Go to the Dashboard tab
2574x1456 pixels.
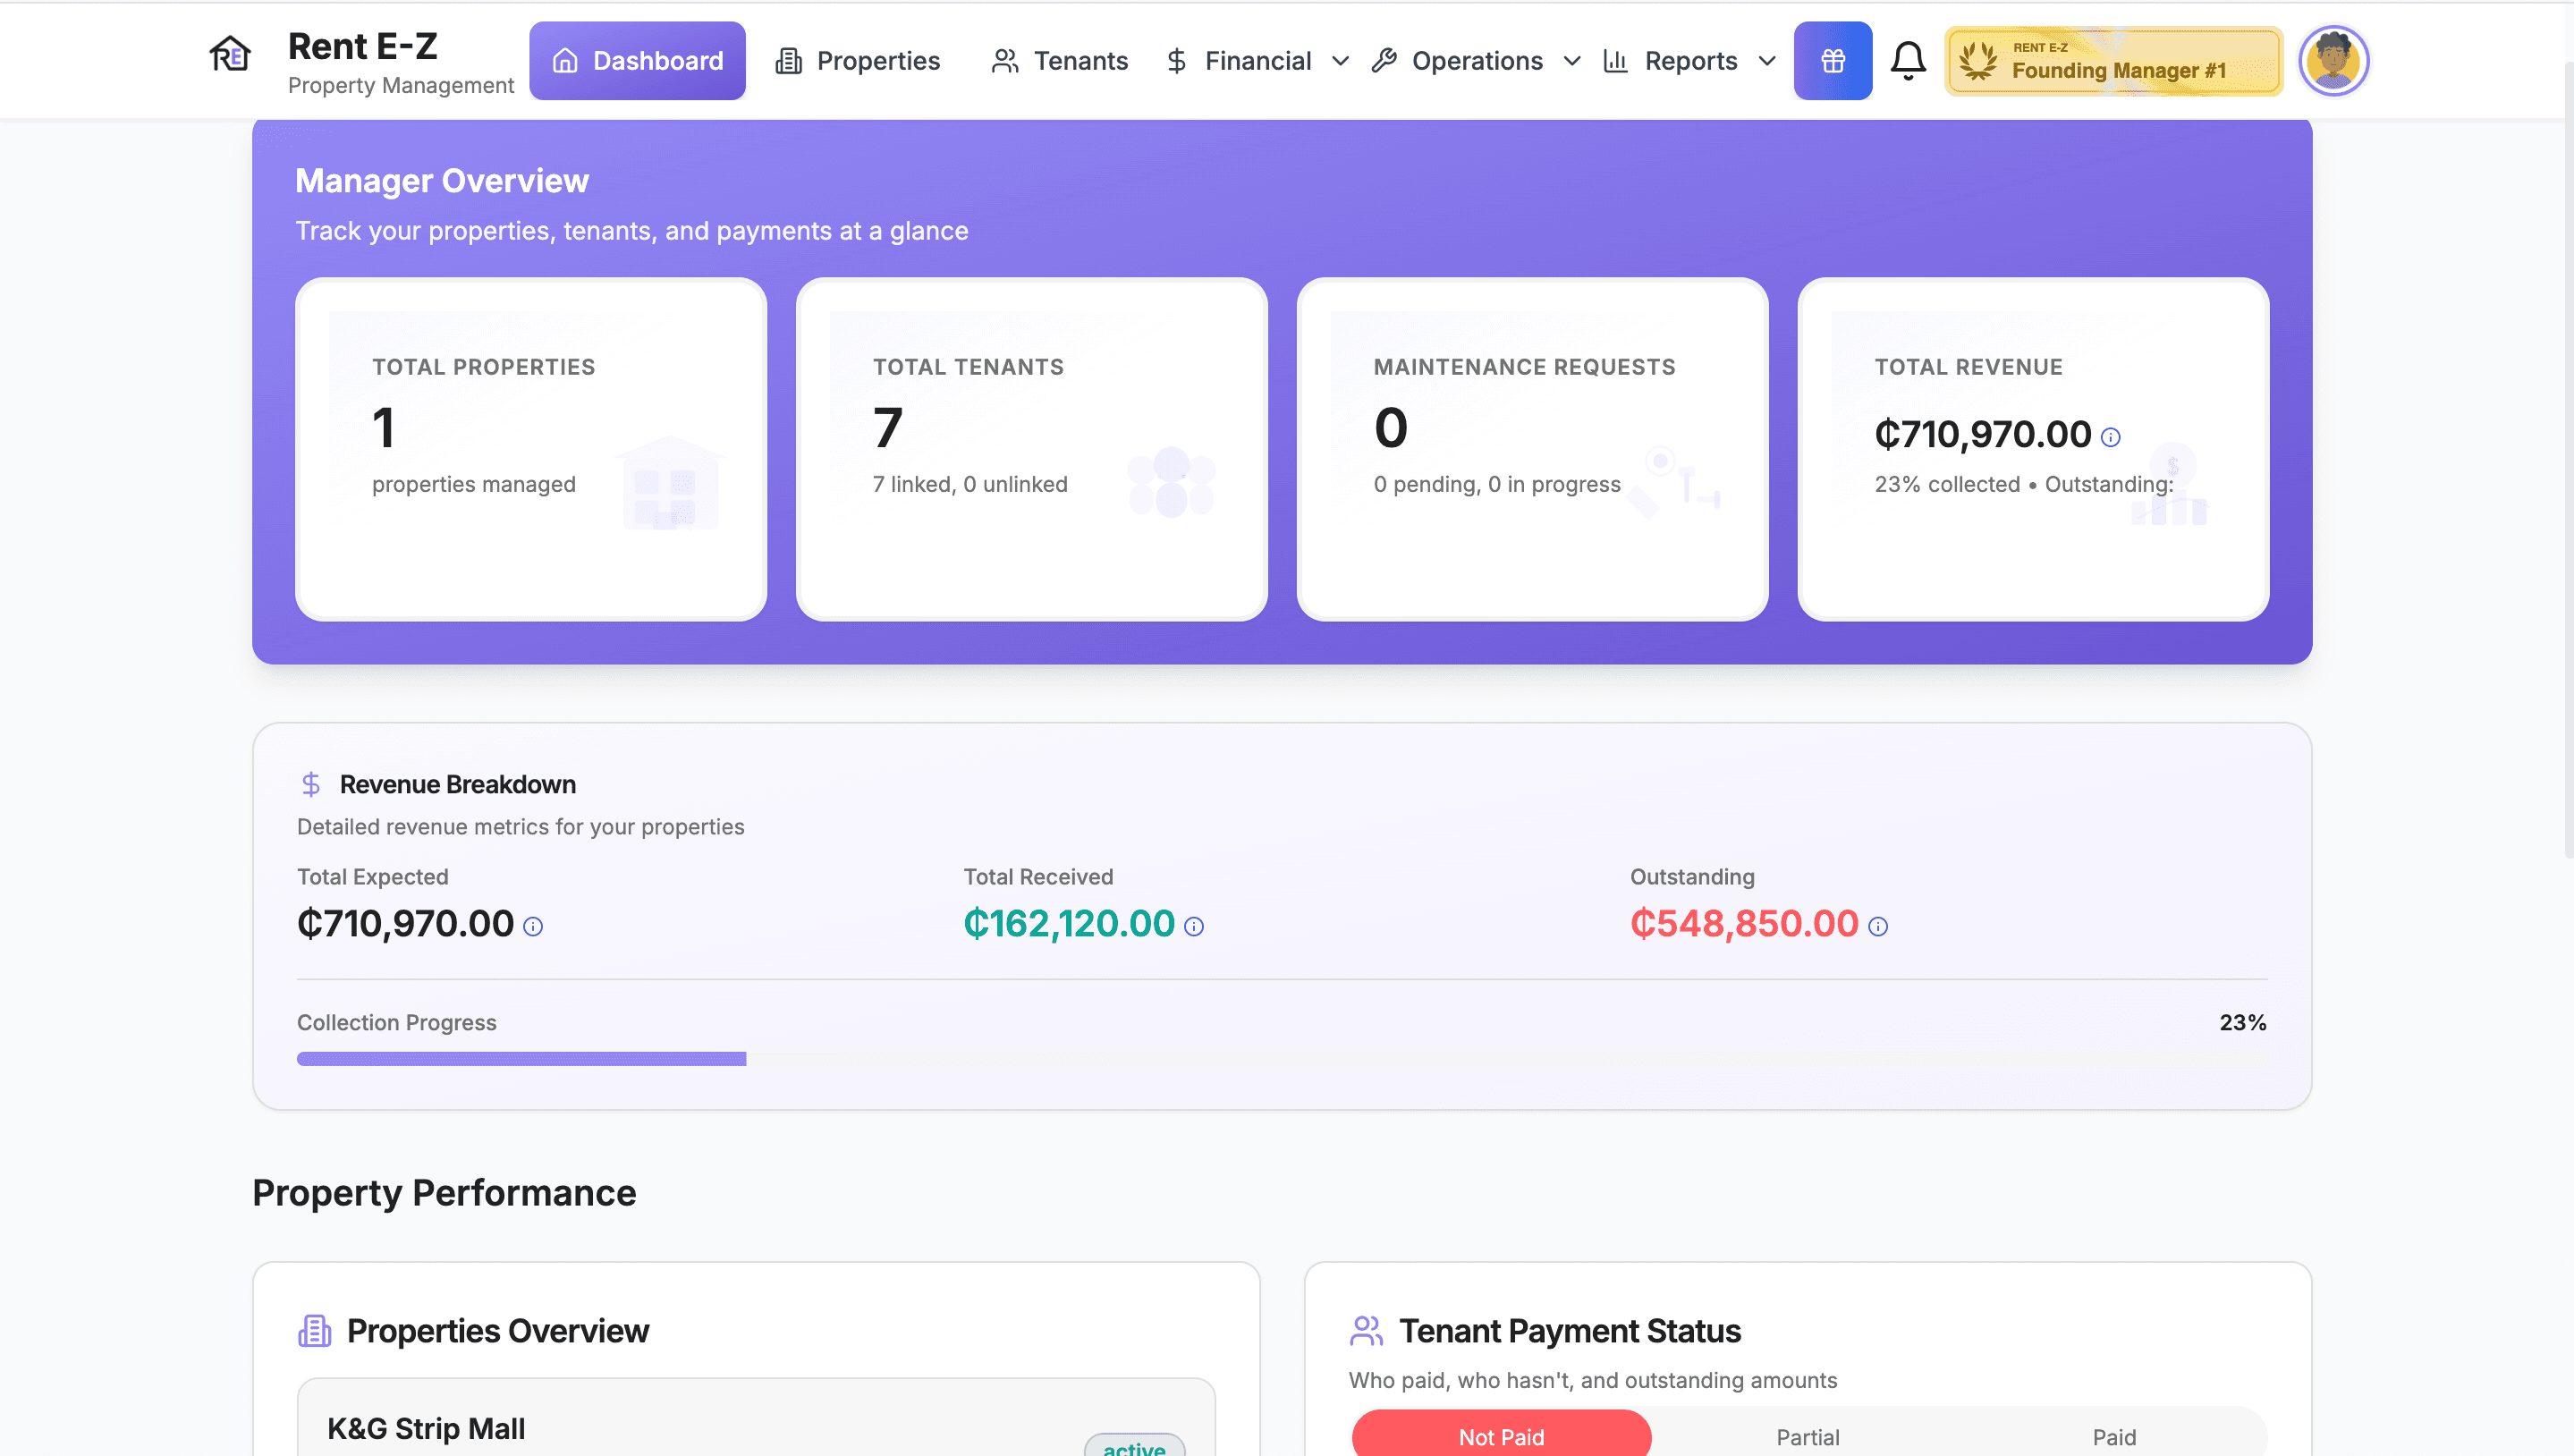(x=637, y=61)
